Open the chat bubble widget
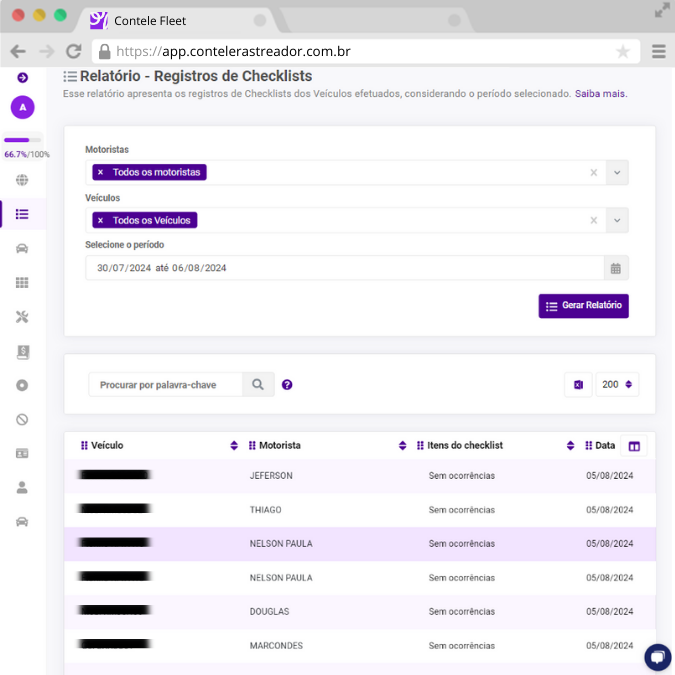Image resolution: width=675 pixels, height=675 pixels. [x=658, y=657]
